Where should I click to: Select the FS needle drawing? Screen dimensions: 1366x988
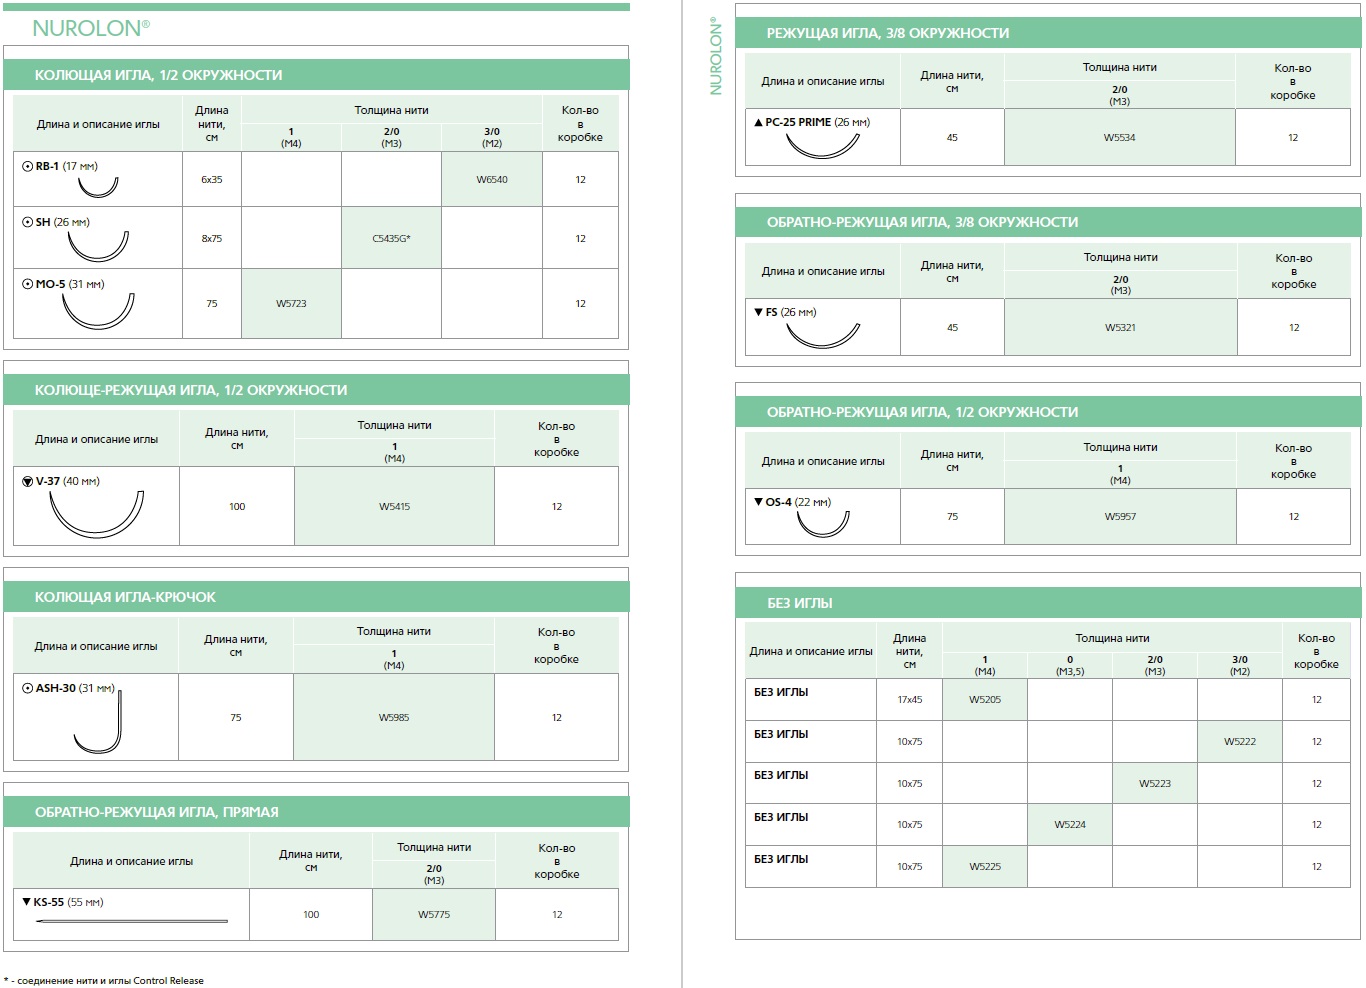click(823, 335)
